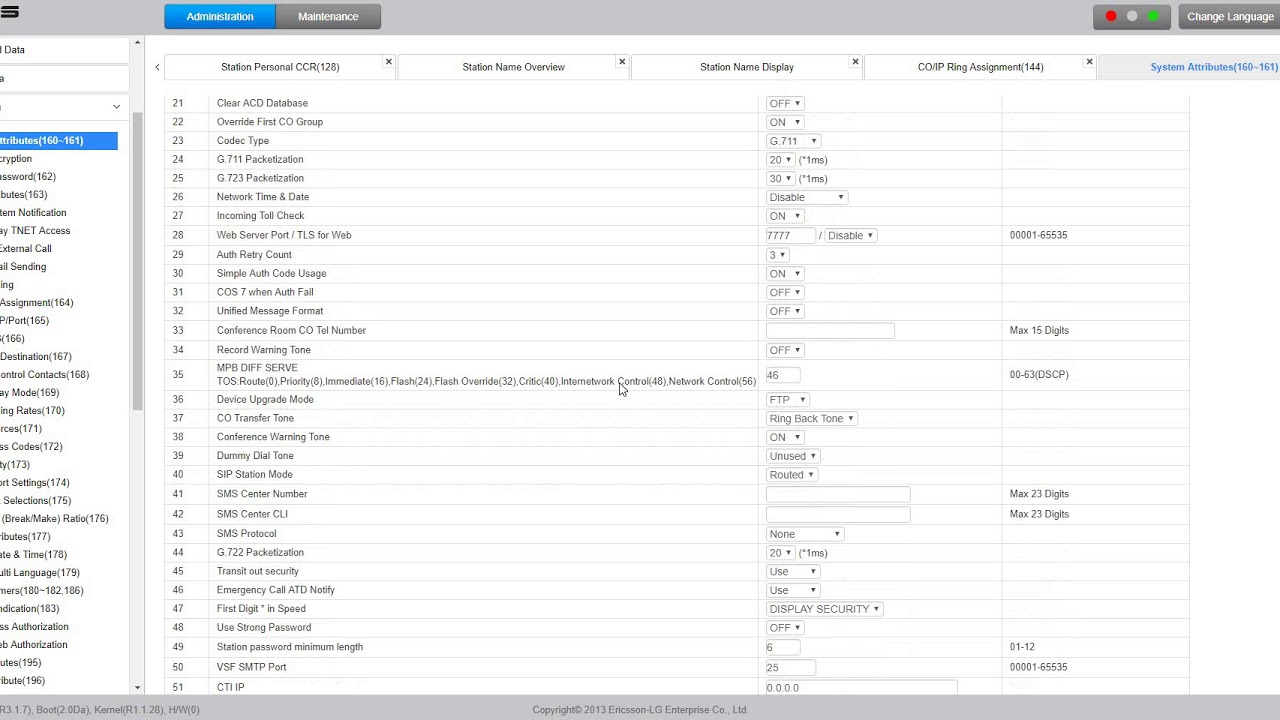1280x720 pixels.
Task: Open Incoming Toll Check dropdown
Action: [x=785, y=216]
